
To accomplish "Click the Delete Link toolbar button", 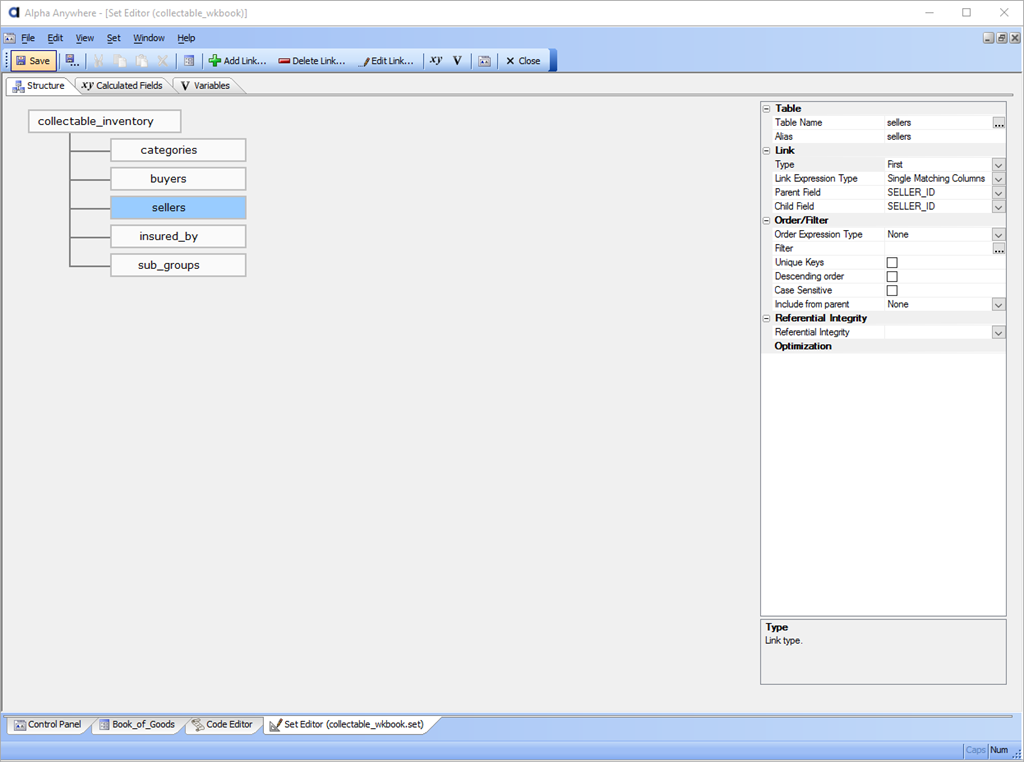I will tap(311, 61).
